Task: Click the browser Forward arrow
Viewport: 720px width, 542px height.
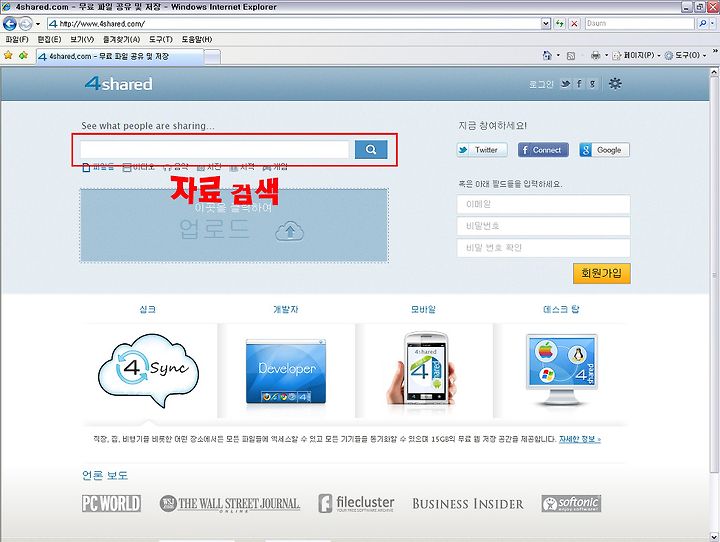Action: coord(26,23)
